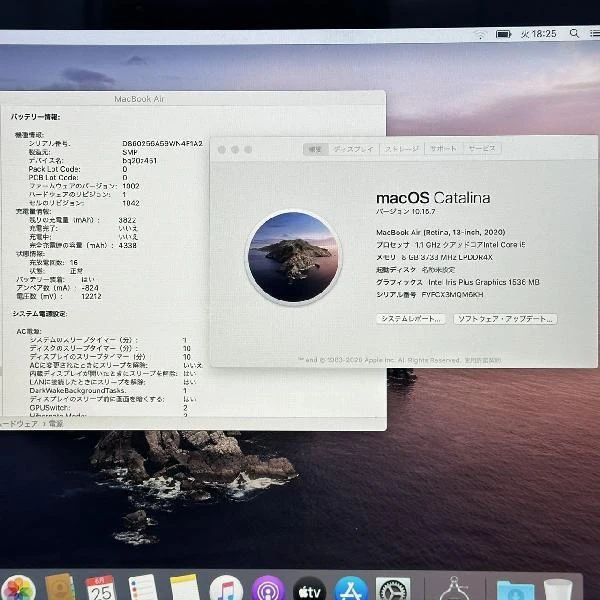Open Spotlight search magnifier
The height and width of the screenshot is (600, 600).
(574, 33)
